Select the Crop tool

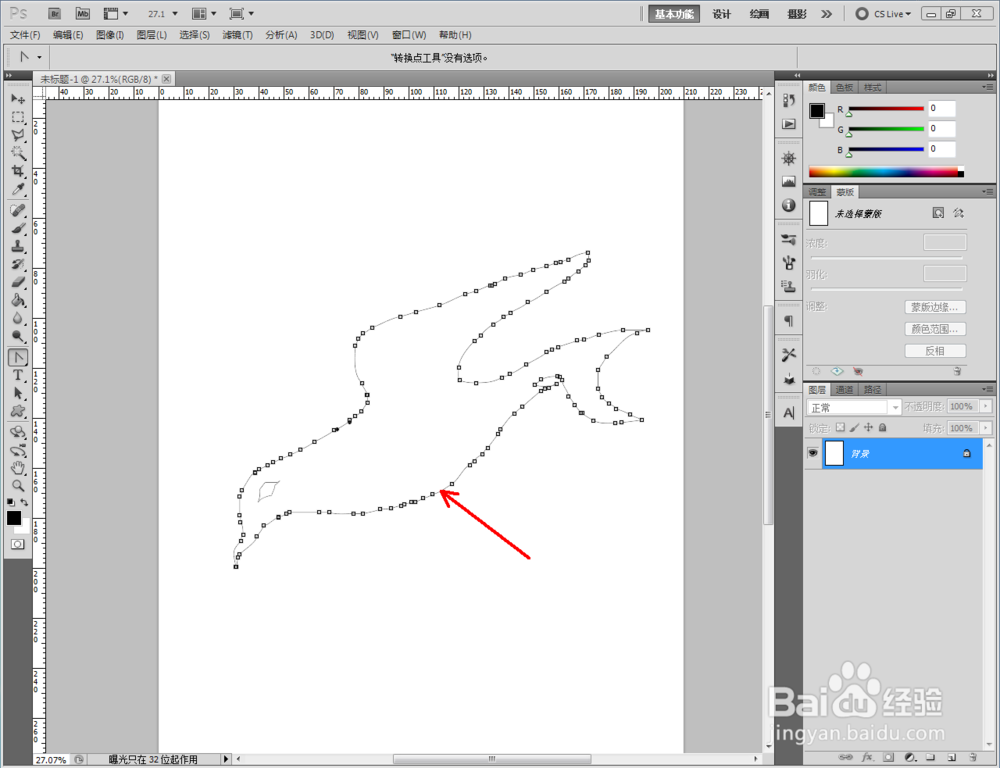click(x=18, y=171)
